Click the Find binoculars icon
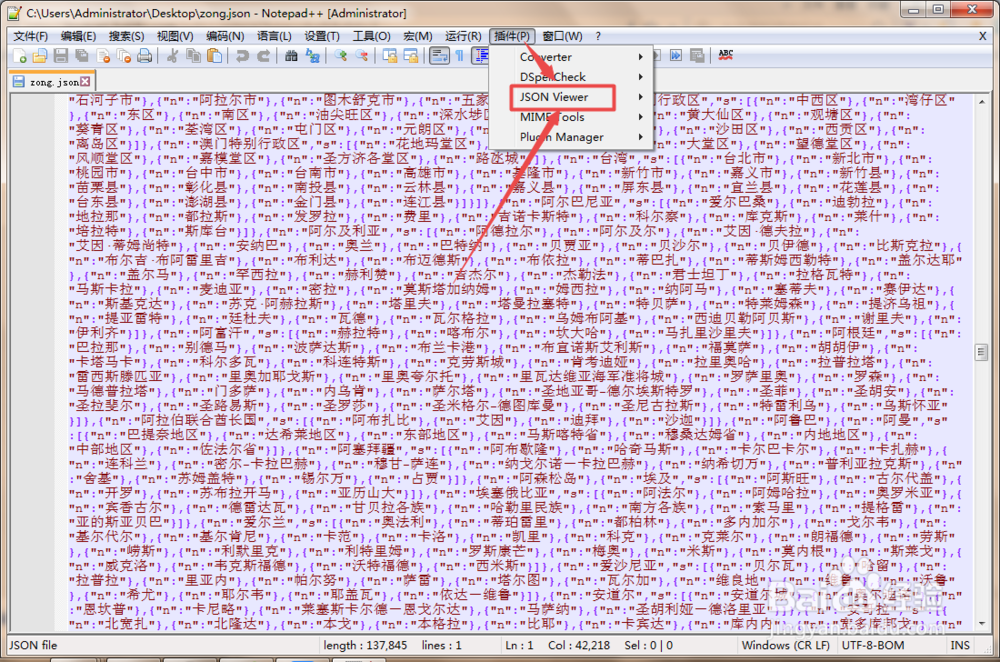Screen dimensions: 1000x662 coord(291,56)
